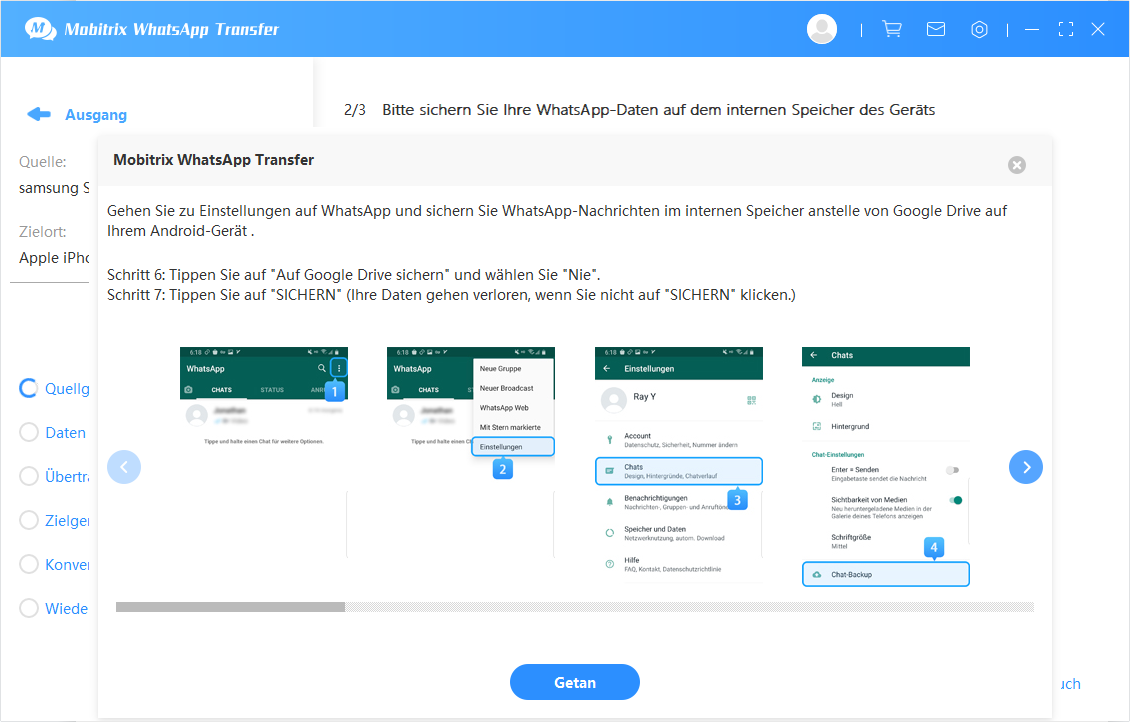Viewport: 1130px width, 722px height.
Task: Open the shopping cart icon
Action: tap(892, 29)
